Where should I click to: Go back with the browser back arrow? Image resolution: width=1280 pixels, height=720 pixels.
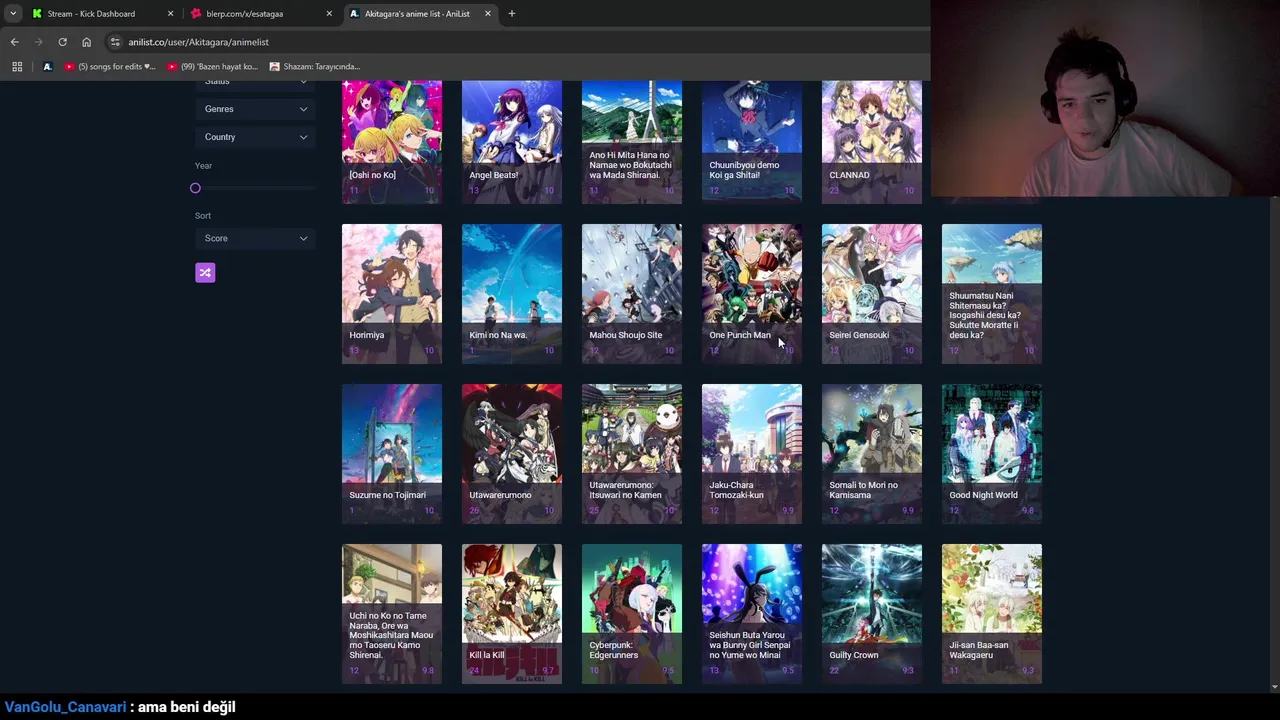(14, 42)
